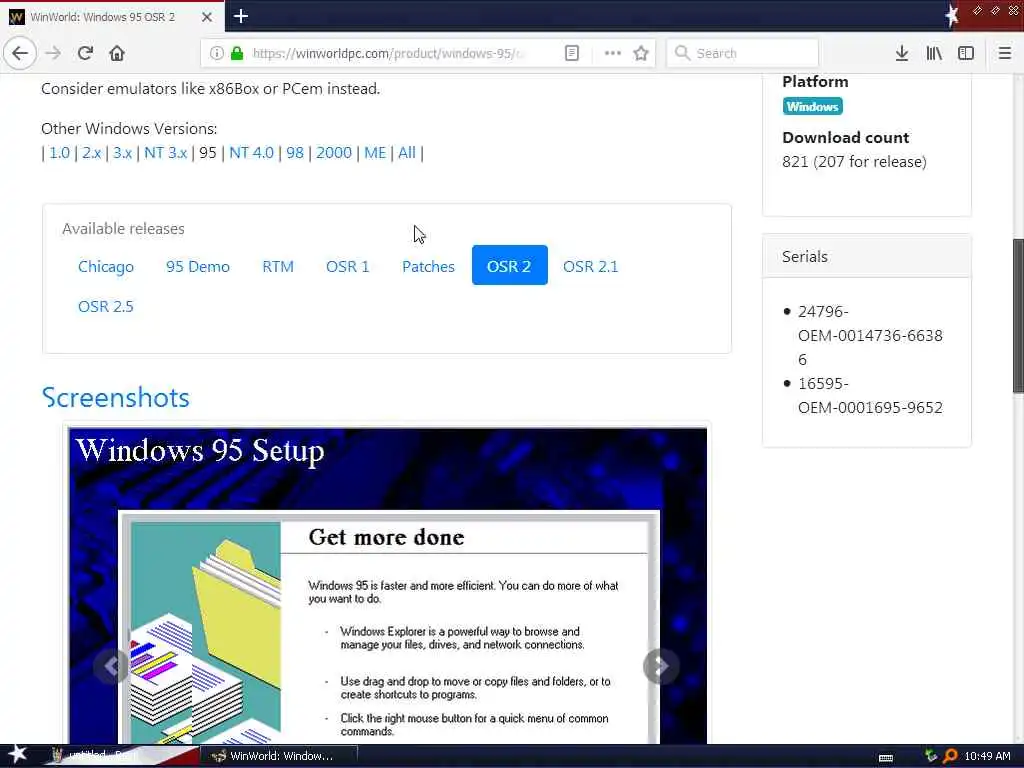Click the keyboard tray icon
The height and width of the screenshot is (768, 1024).
pyautogui.click(x=886, y=758)
